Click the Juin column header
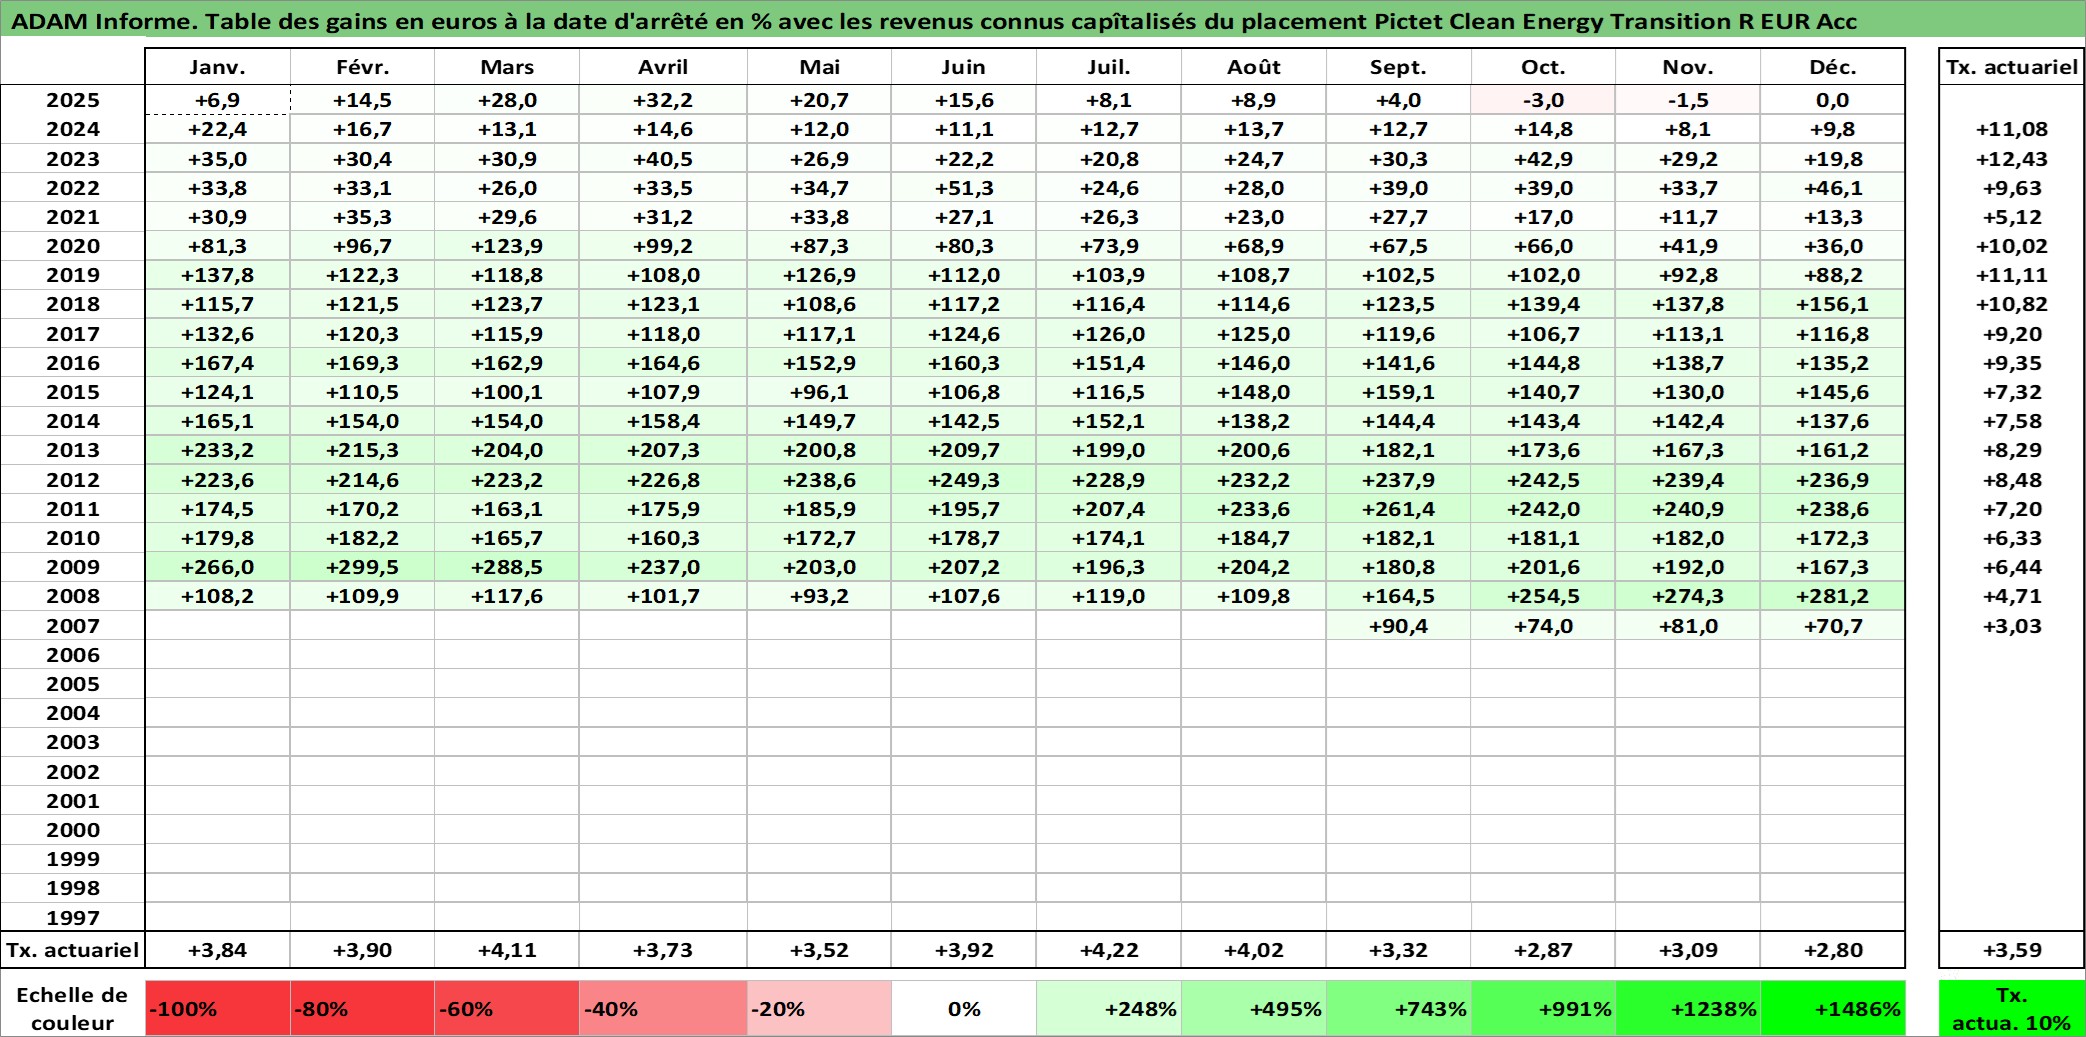The width and height of the screenshot is (2086, 1037). coord(964,67)
